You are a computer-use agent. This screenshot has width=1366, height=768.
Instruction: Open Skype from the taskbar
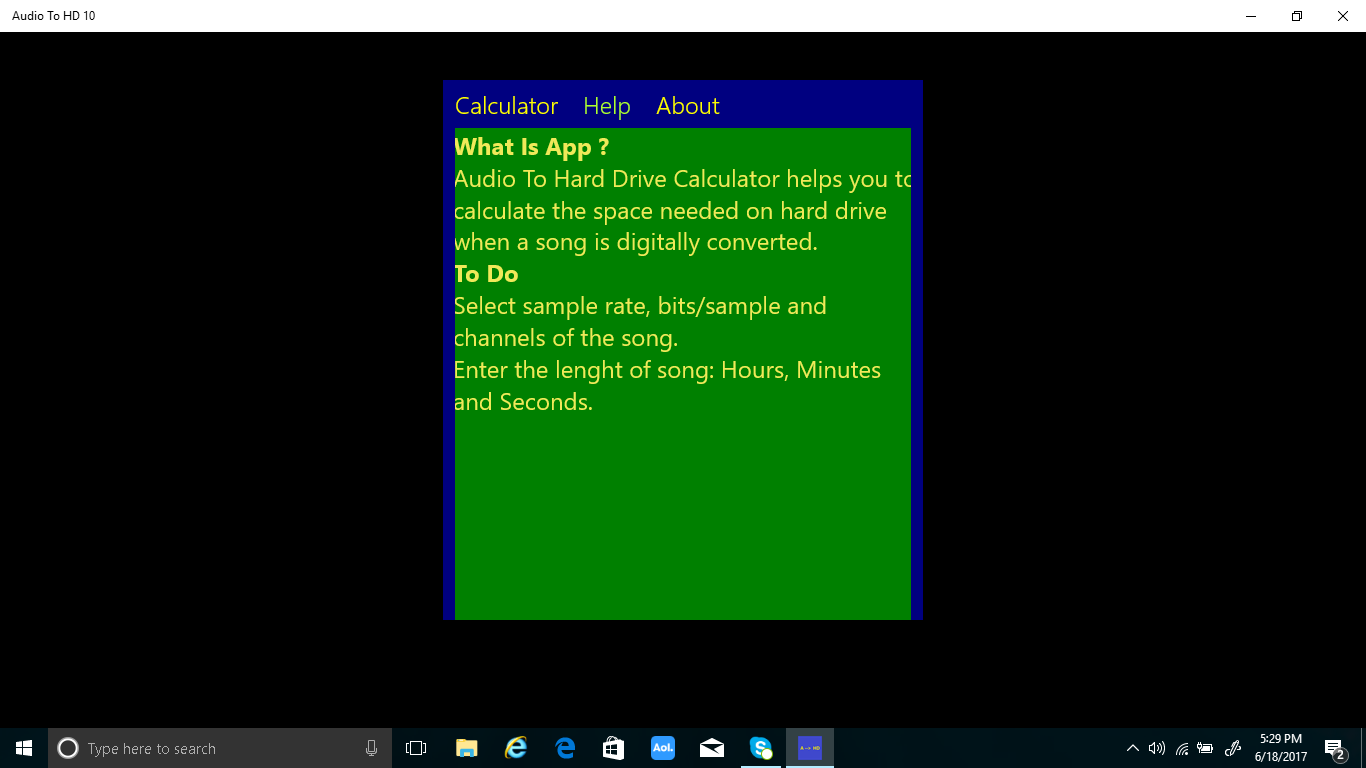coord(761,748)
